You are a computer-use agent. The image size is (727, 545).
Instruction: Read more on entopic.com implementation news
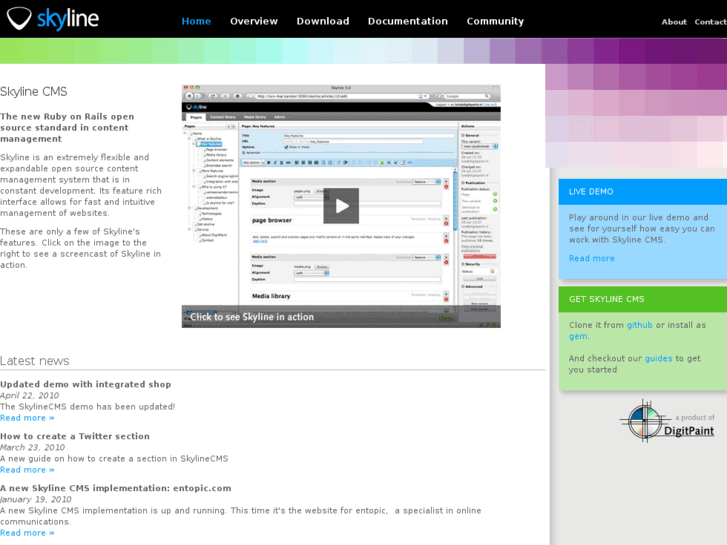pos(27,533)
